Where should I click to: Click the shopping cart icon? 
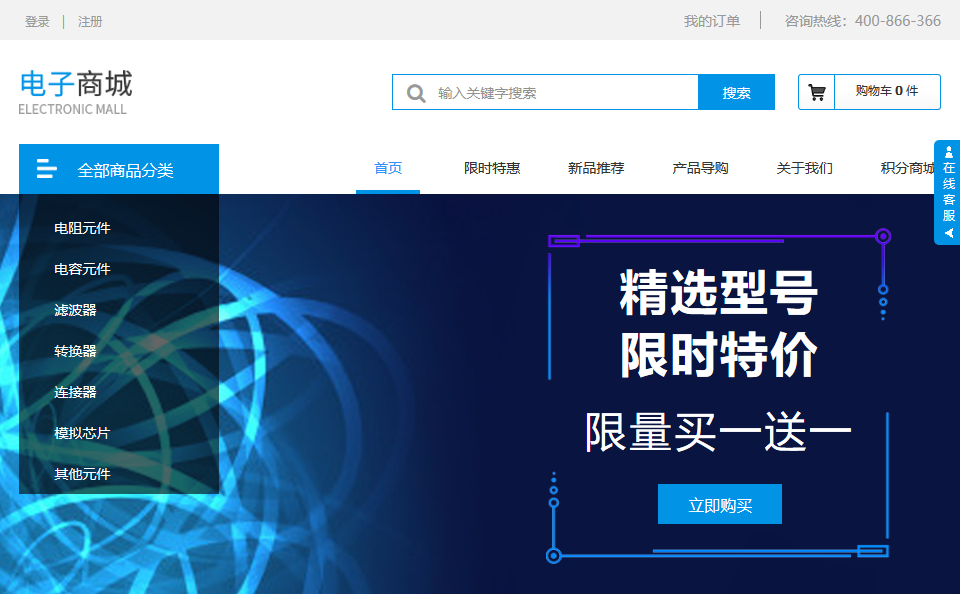817,92
